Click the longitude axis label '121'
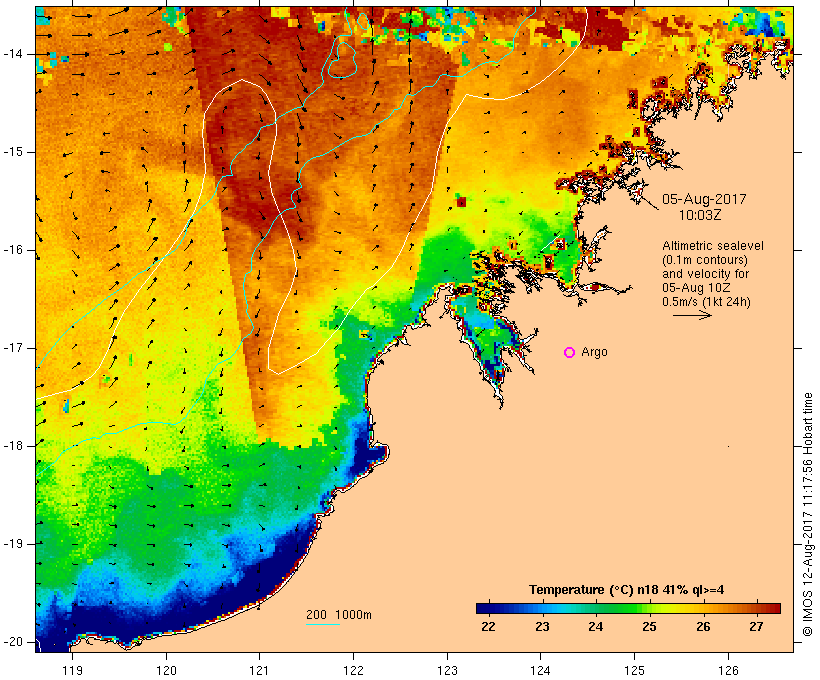820x680 pixels. click(x=260, y=670)
